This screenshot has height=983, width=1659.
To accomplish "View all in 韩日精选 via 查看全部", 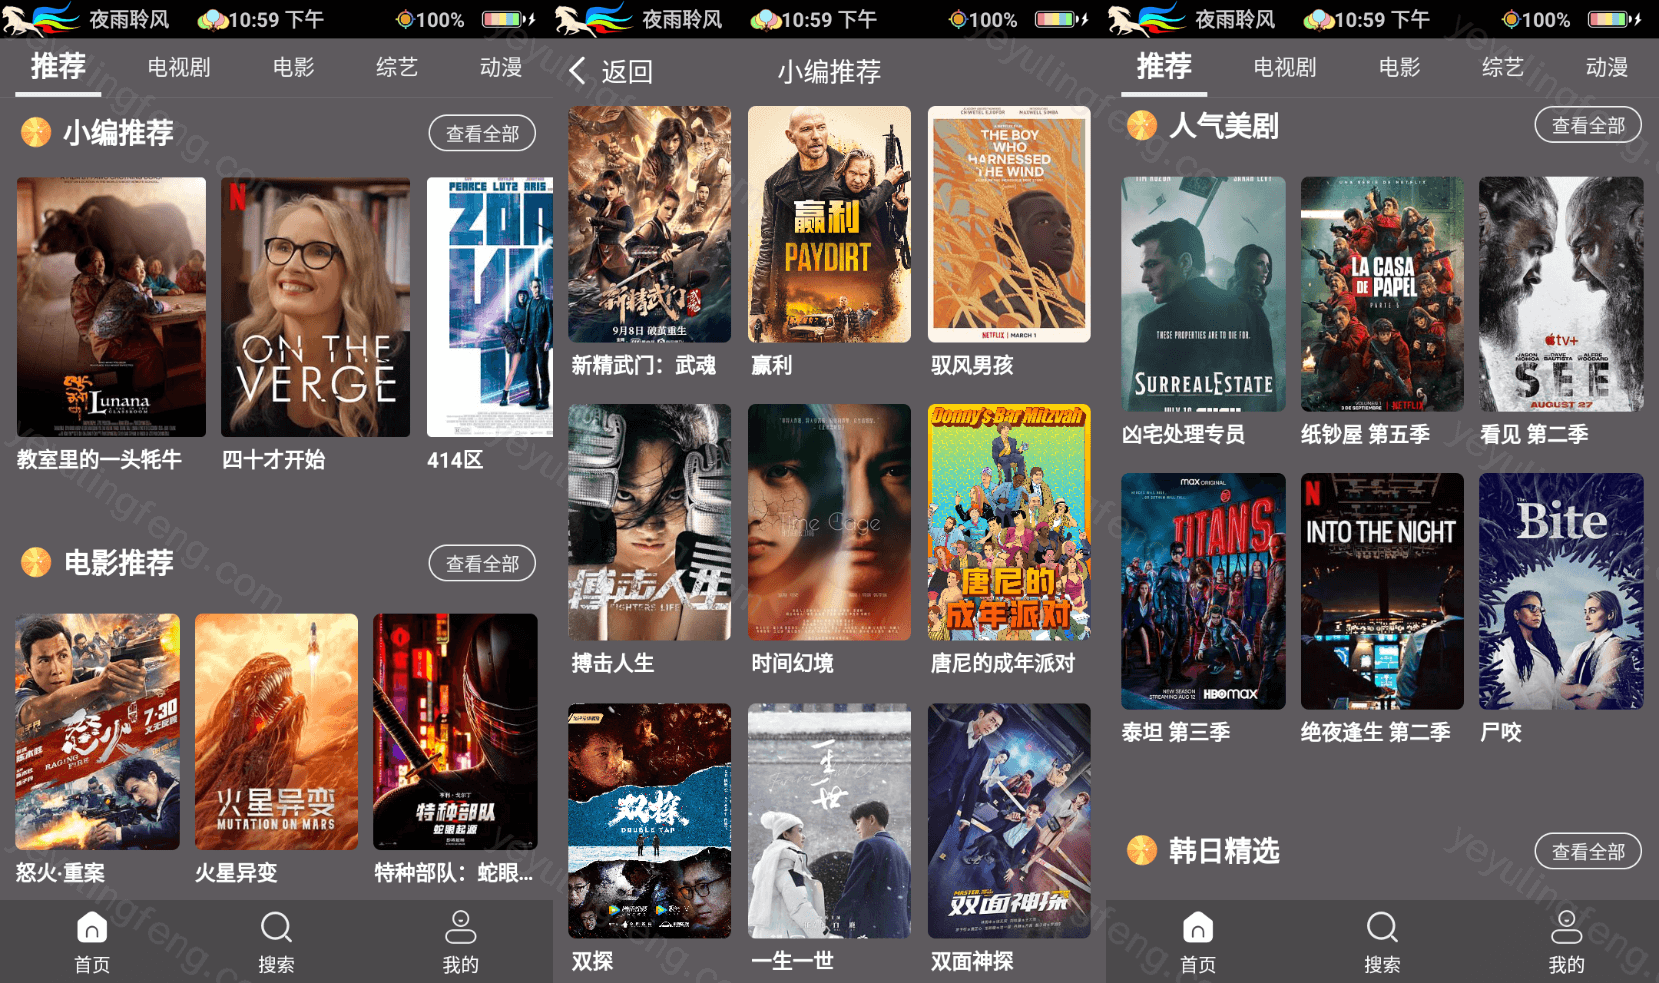I will (1588, 851).
